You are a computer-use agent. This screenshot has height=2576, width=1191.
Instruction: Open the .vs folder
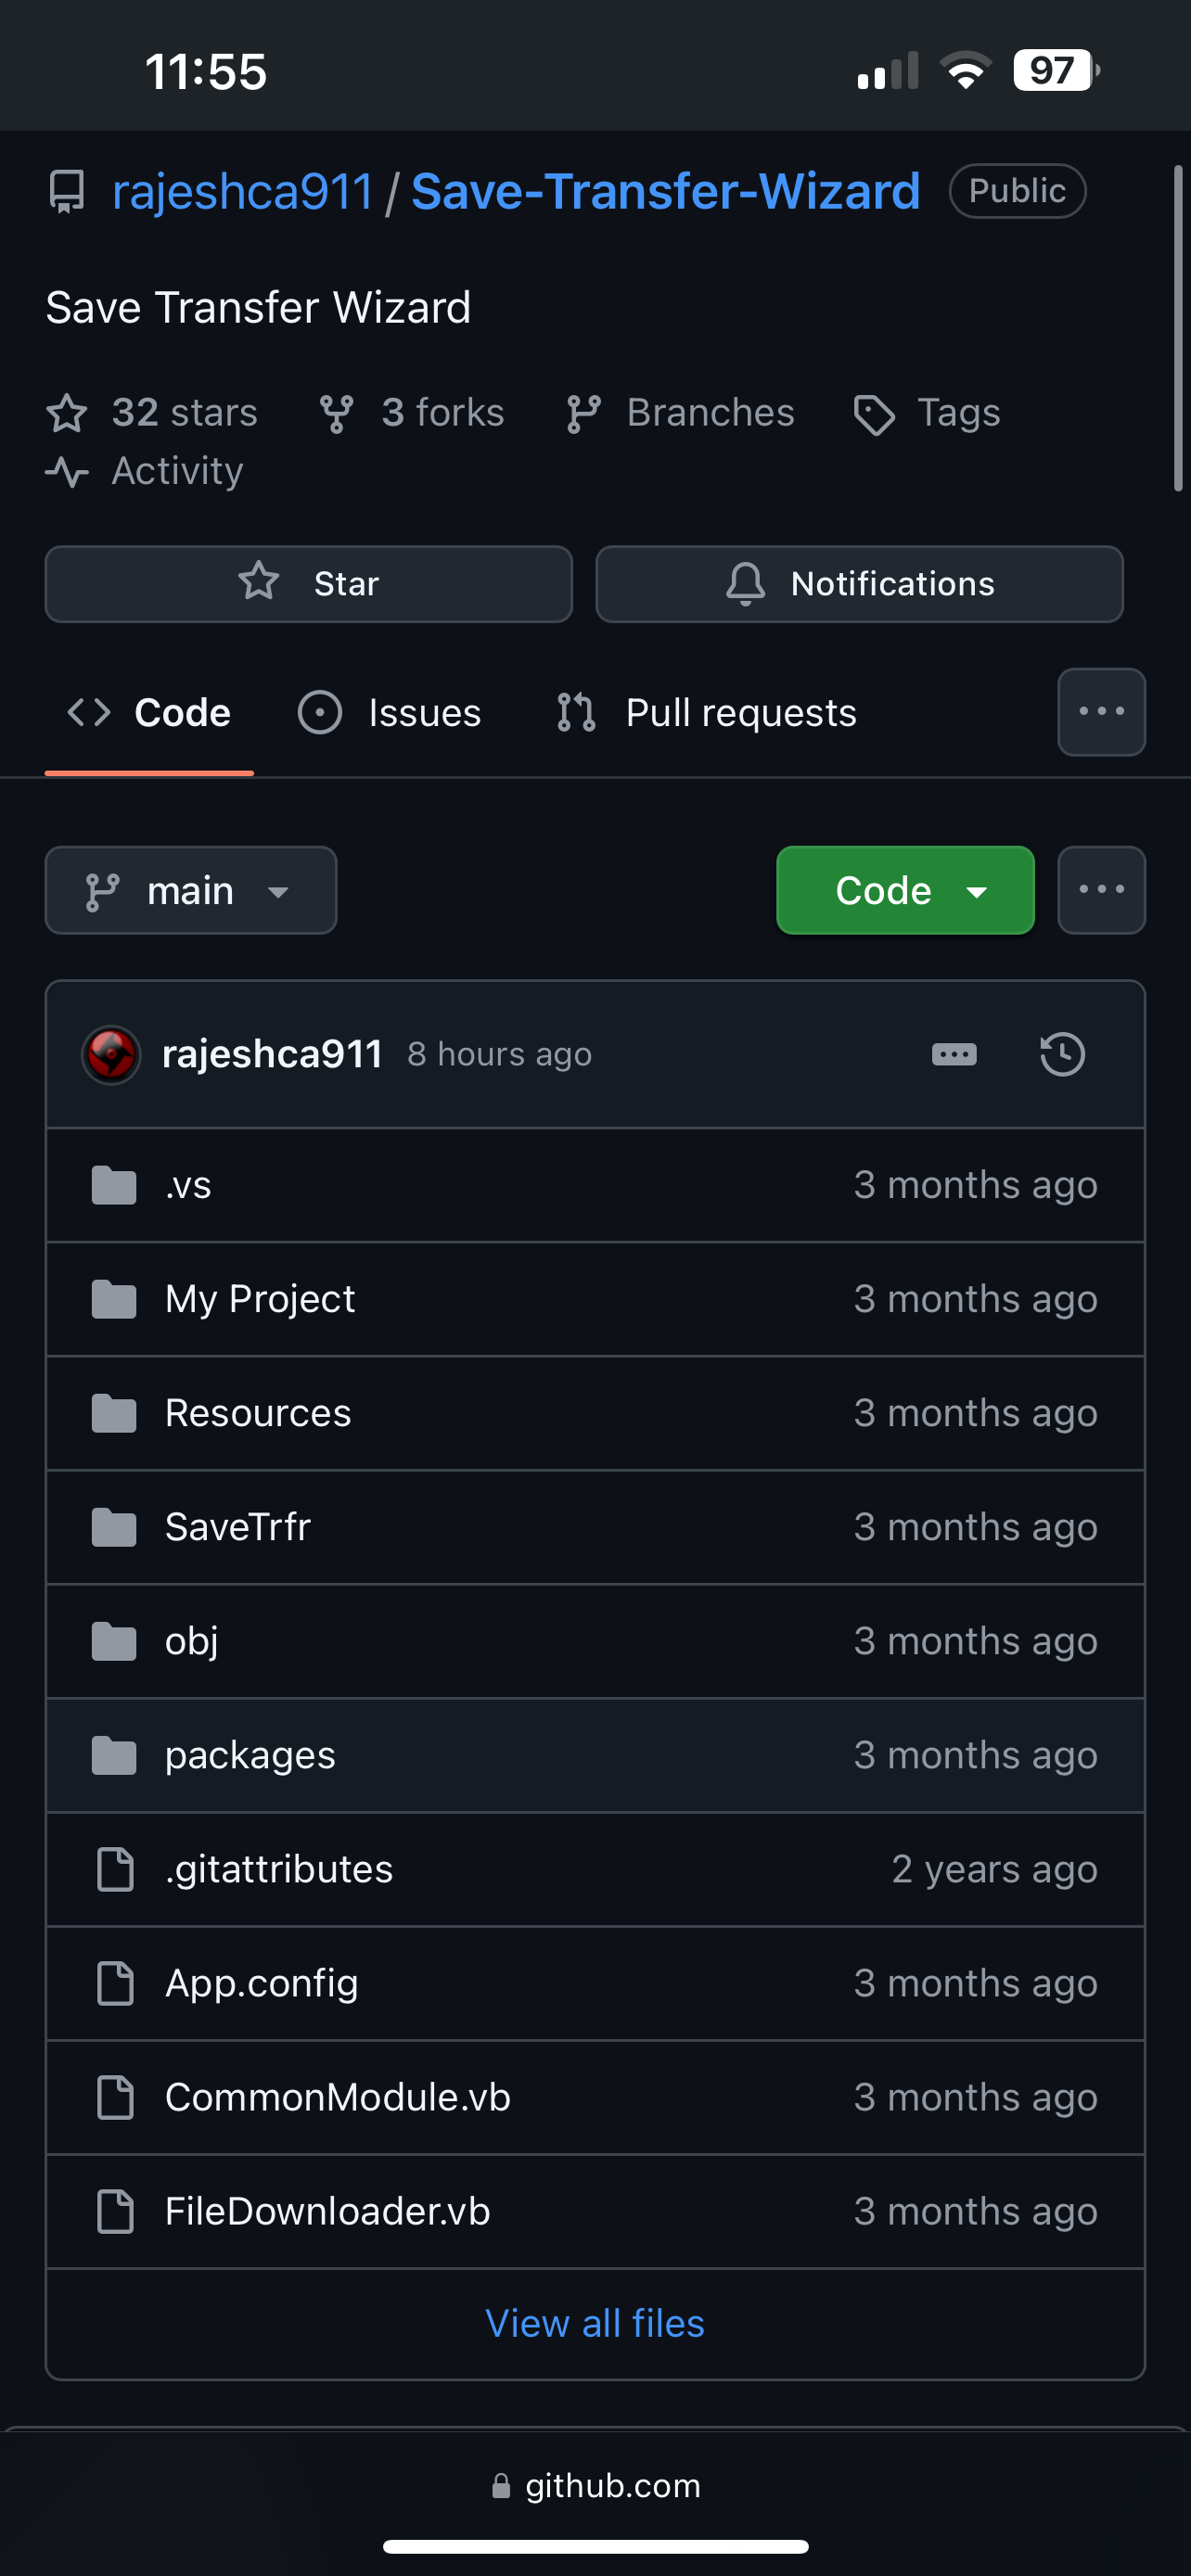[x=188, y=1185]
